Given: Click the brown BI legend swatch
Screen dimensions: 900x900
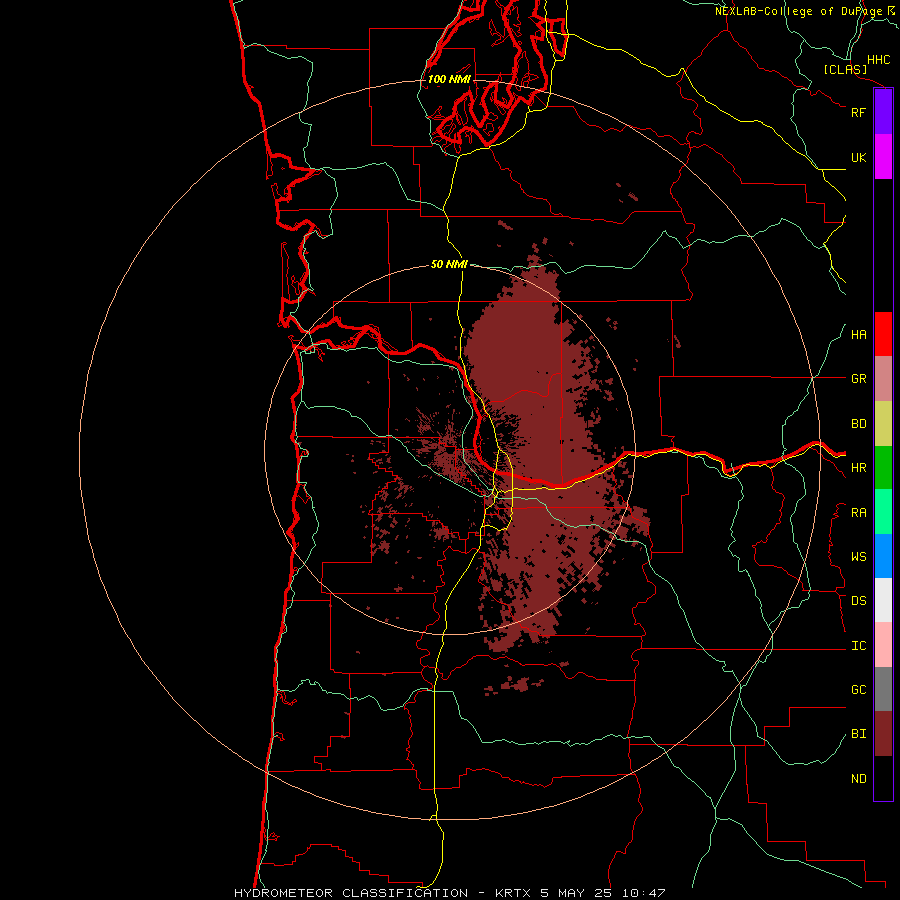Looking at the screenshot, I should 883,733.
